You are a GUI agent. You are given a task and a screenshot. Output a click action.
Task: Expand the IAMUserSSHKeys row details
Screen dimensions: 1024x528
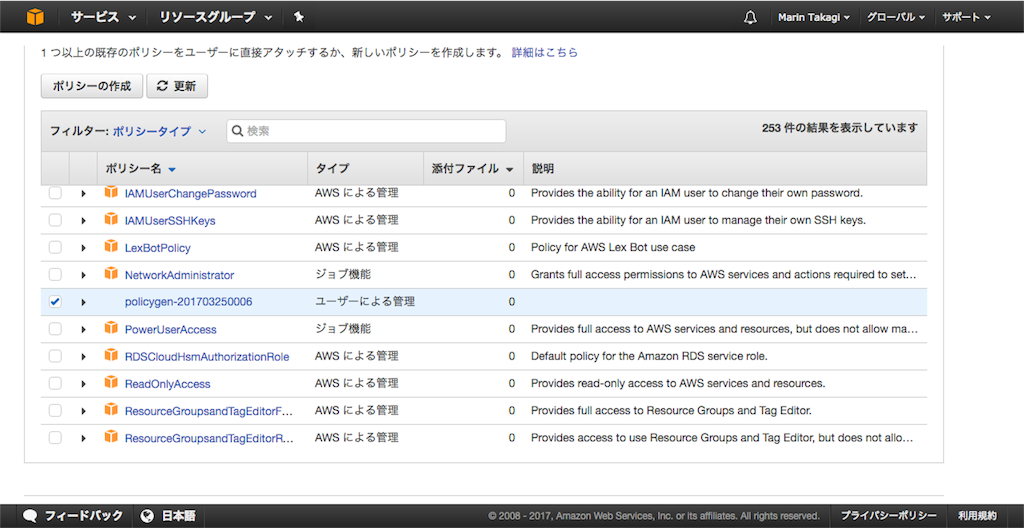pos(83,220)
